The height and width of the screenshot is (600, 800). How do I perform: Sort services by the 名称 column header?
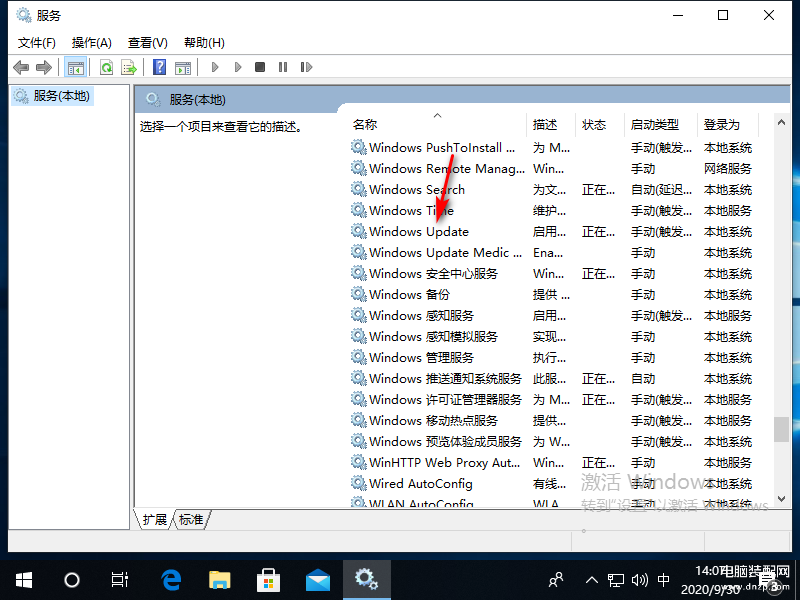coord(438,124)
